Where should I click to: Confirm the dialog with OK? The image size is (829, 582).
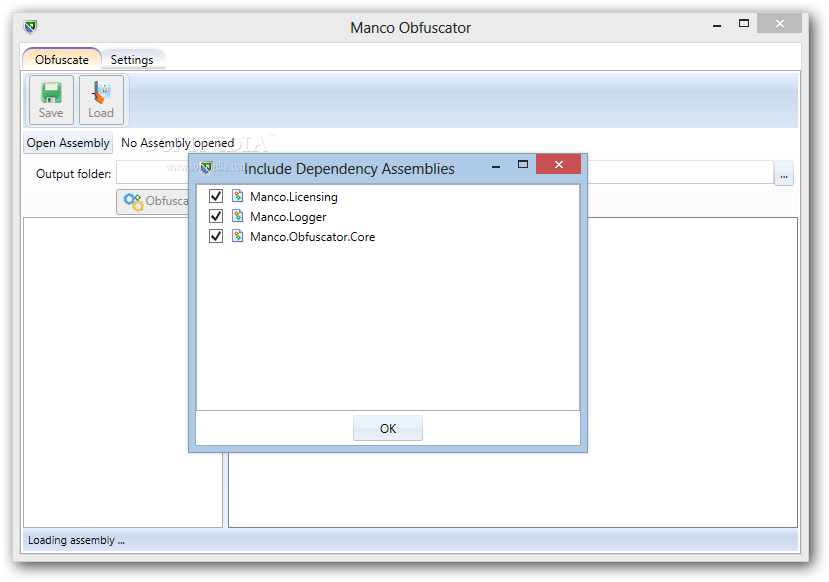pyautogui.click(x=388, y=428)
